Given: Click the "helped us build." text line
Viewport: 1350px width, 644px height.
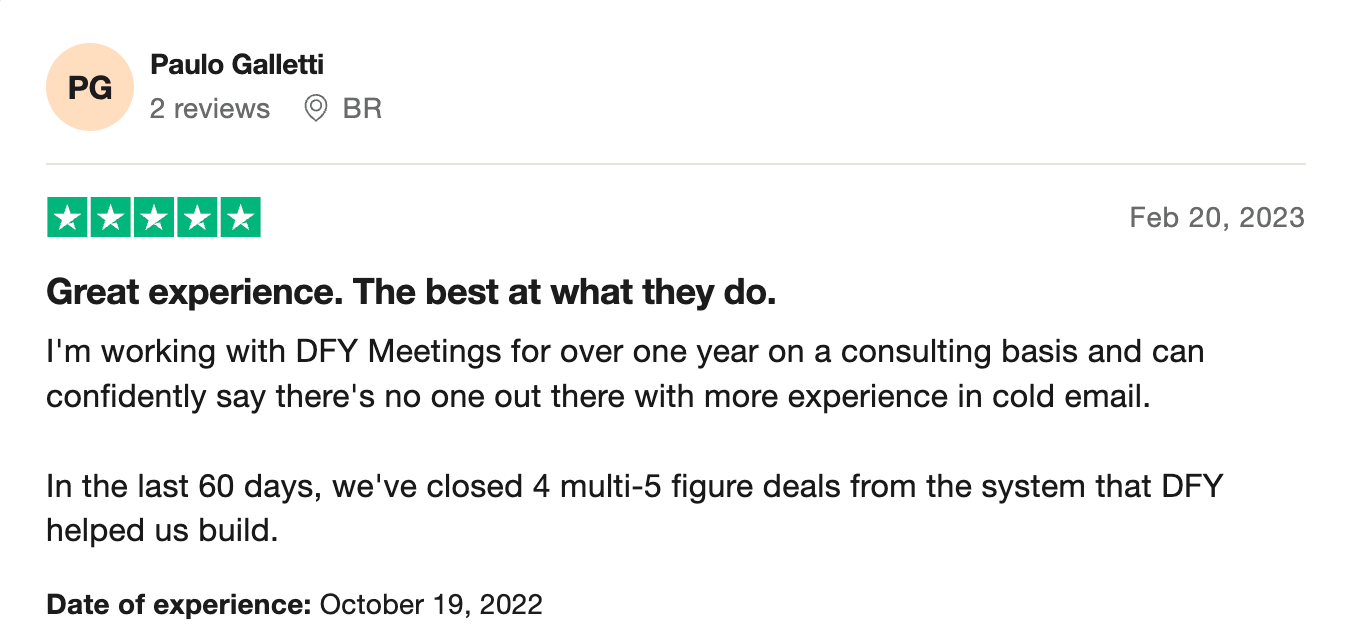Looking at the screenshot, I should (x=161, y=531).
